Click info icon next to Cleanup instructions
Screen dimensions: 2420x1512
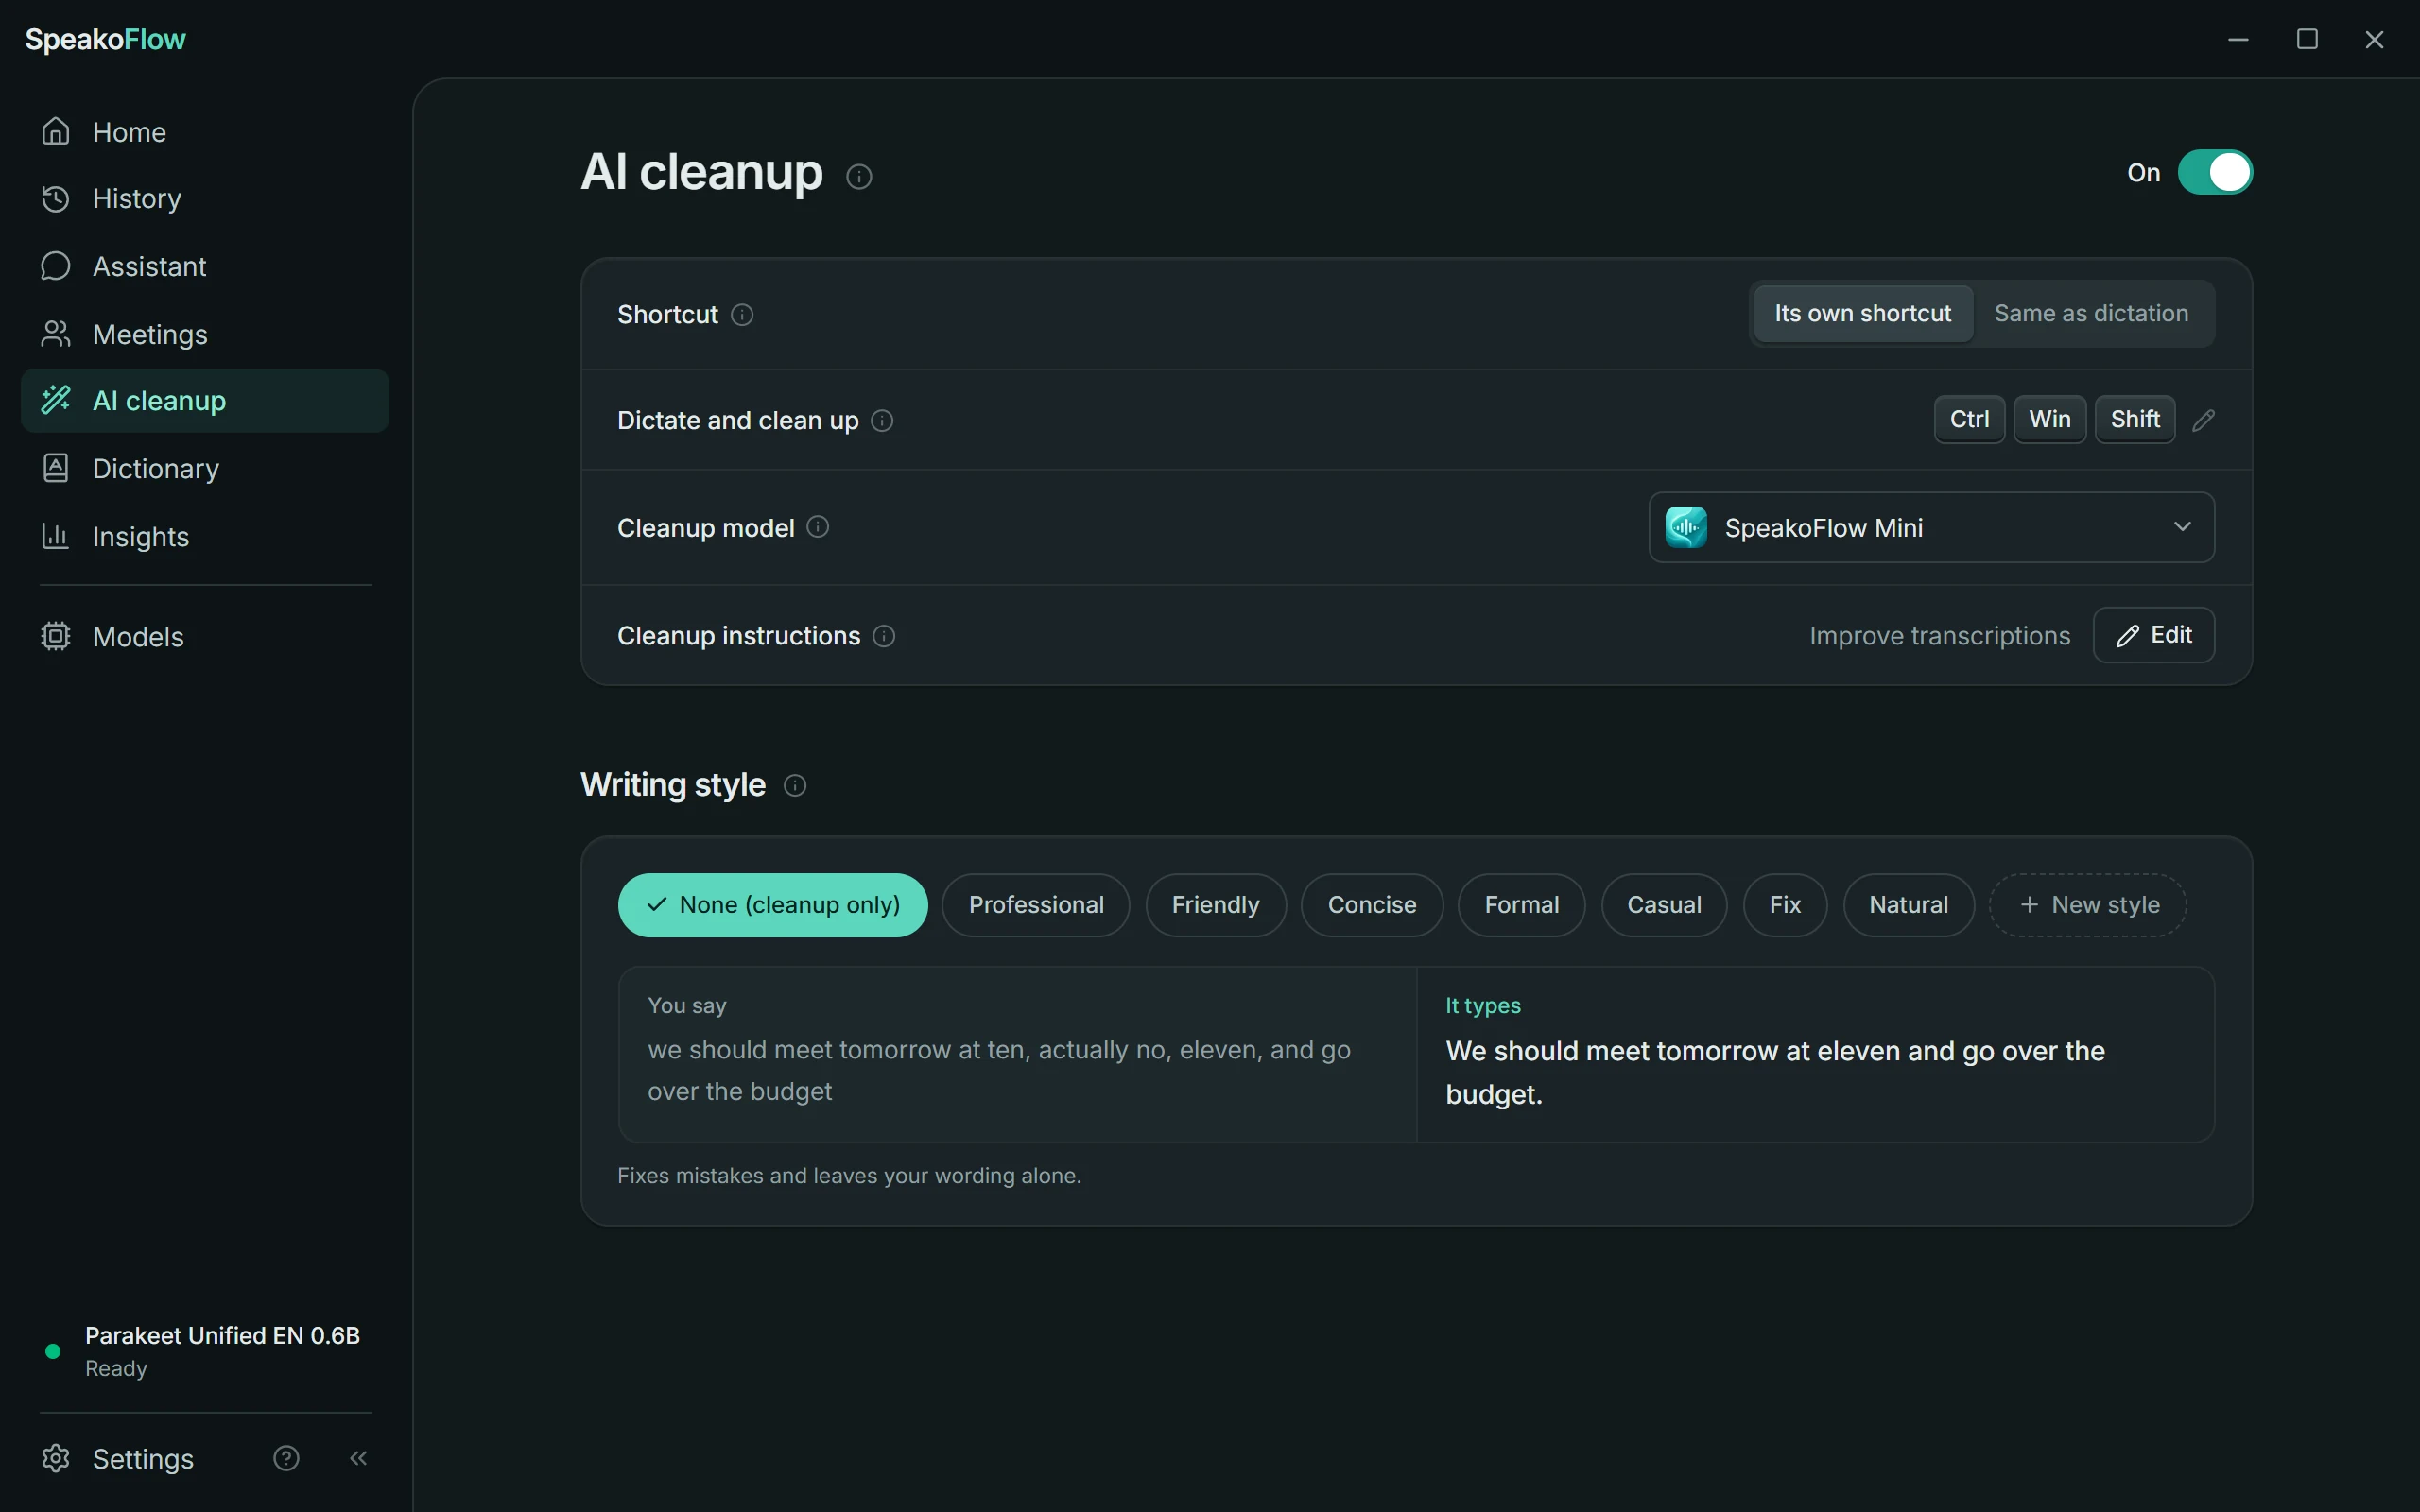click(884, 636)
